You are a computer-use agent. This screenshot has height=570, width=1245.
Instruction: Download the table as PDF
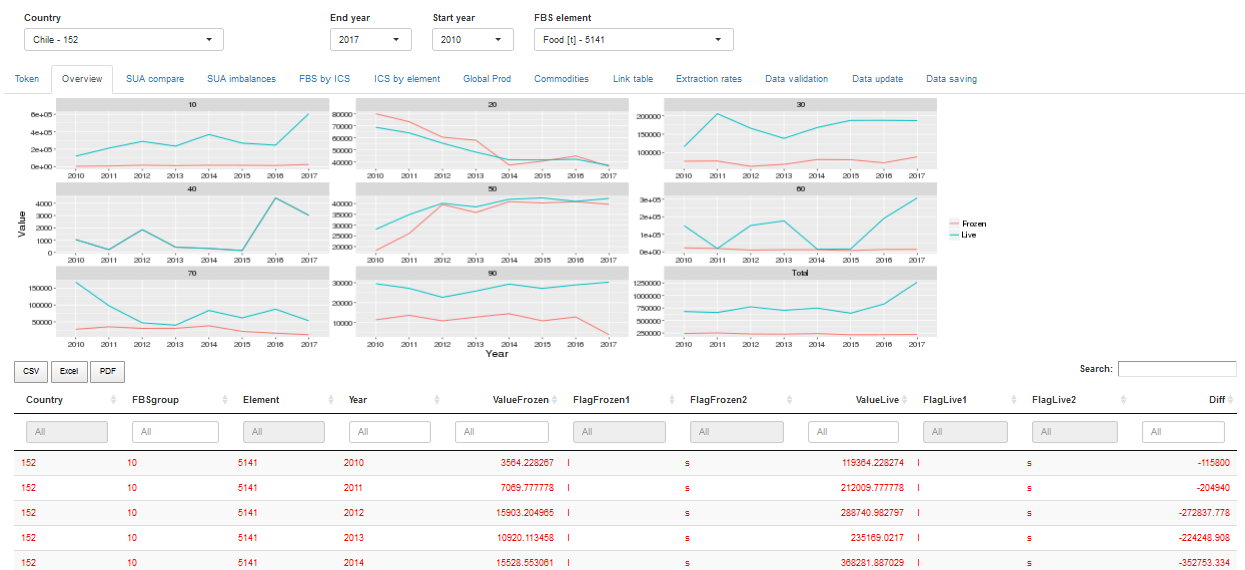click(x=107, y=372)
